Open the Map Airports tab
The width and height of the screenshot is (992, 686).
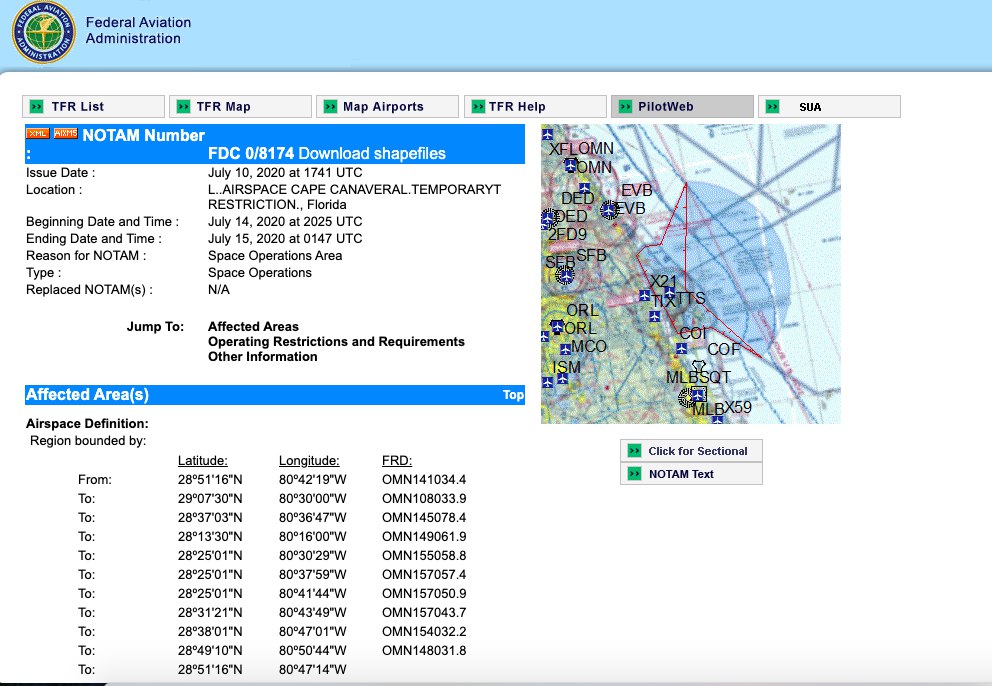(387, 106)
